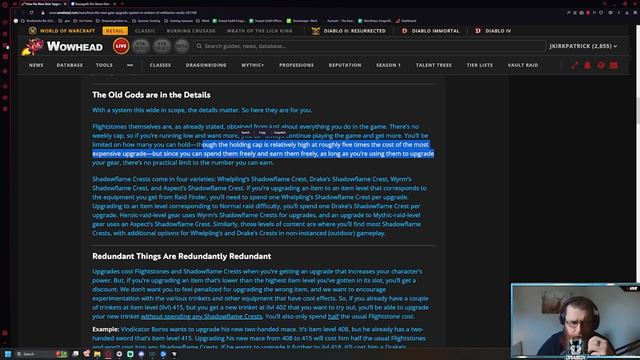The width and height of the screenshot is (640, 360).
Task: Click the Wowhead logo
Action: tap(62, 47)
